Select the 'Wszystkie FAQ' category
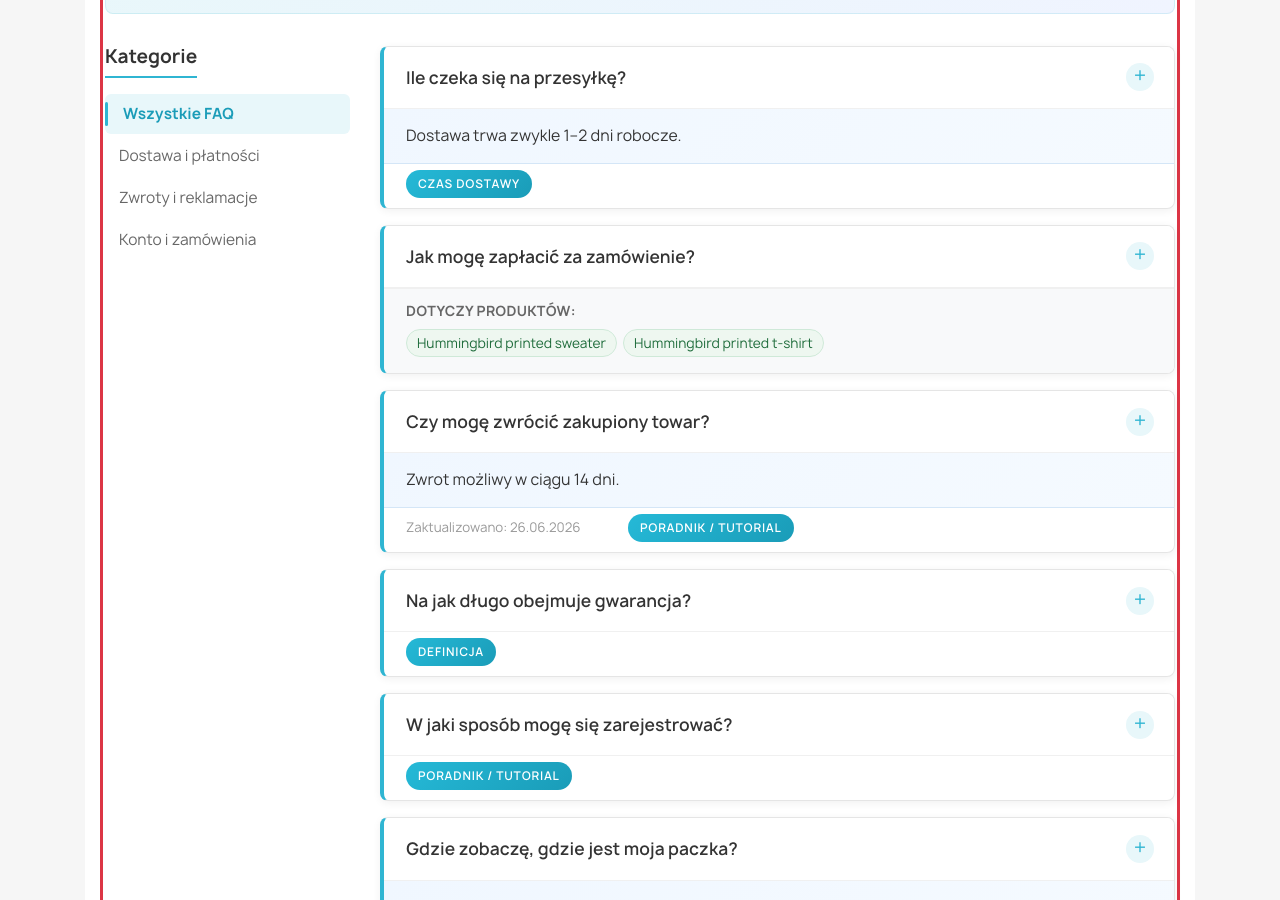 tap(228, 114)
